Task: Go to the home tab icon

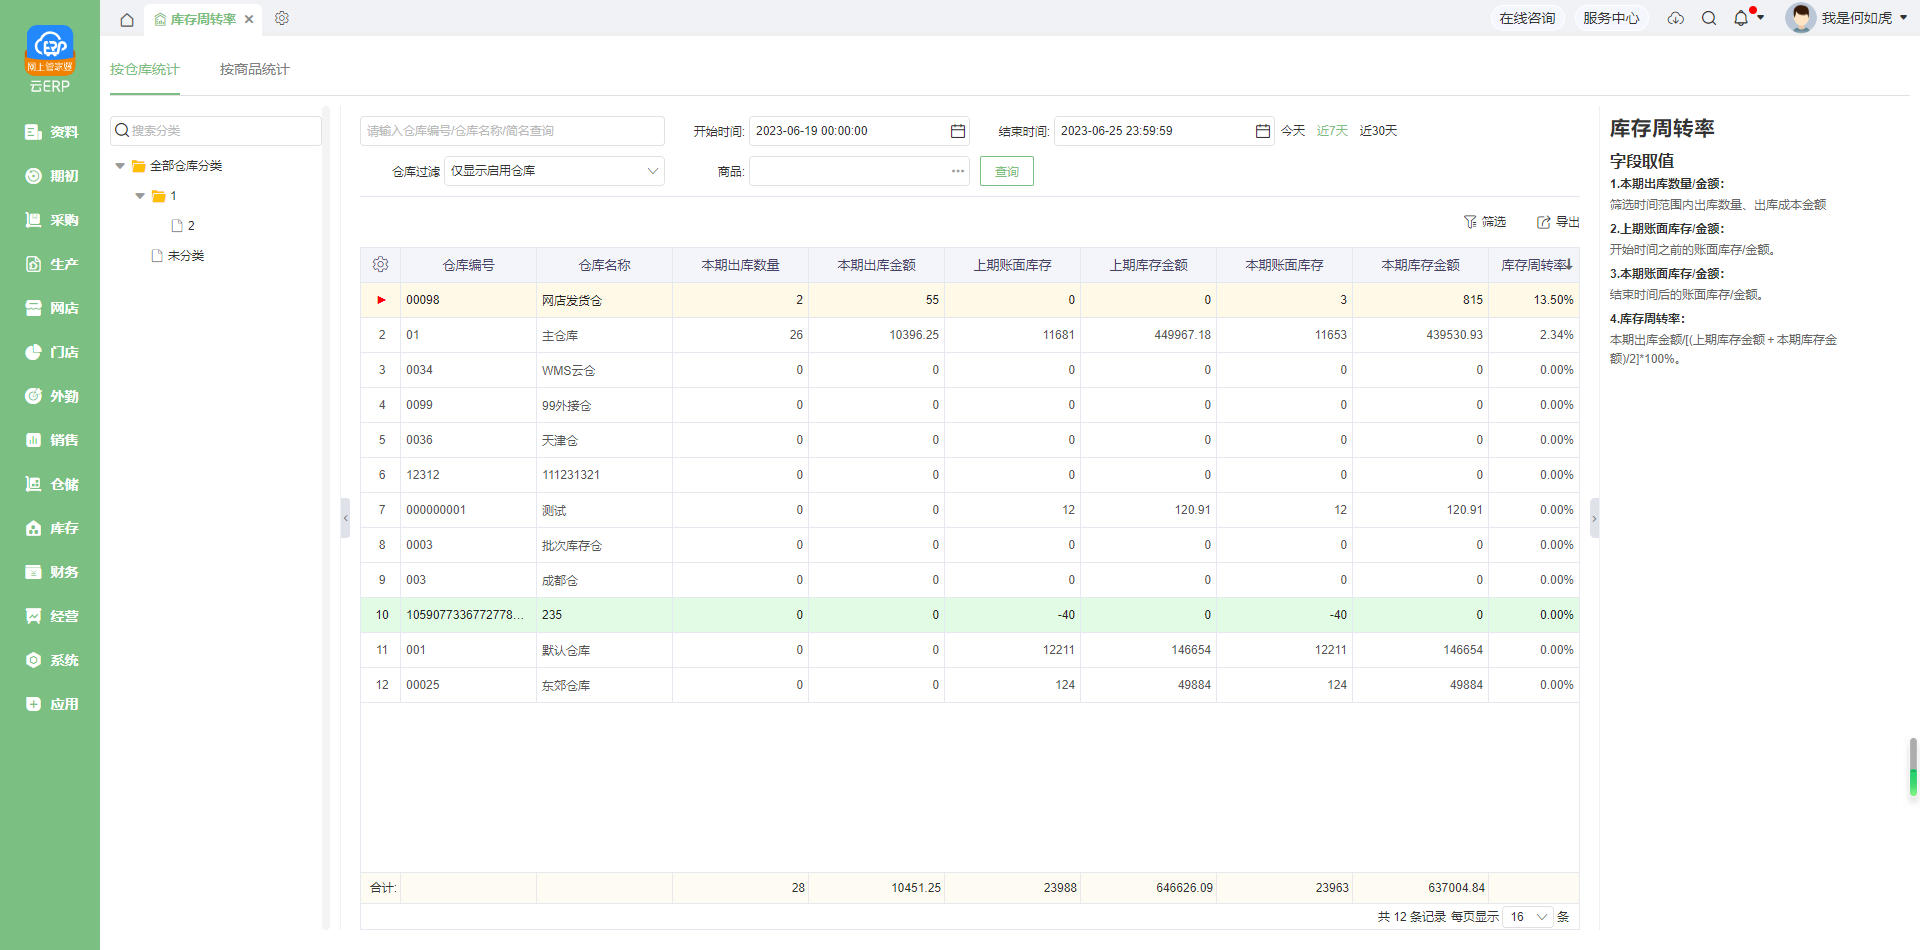Action: click(x=127, y=19)
